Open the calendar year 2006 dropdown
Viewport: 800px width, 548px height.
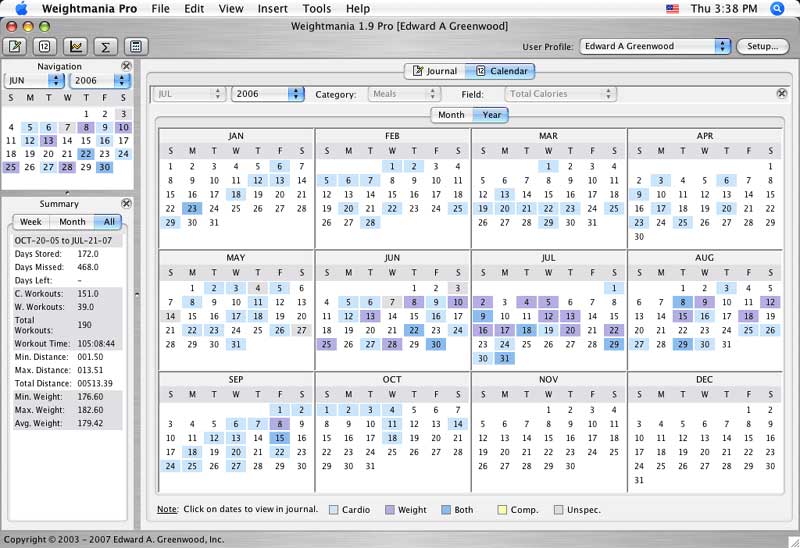[267, 94]
